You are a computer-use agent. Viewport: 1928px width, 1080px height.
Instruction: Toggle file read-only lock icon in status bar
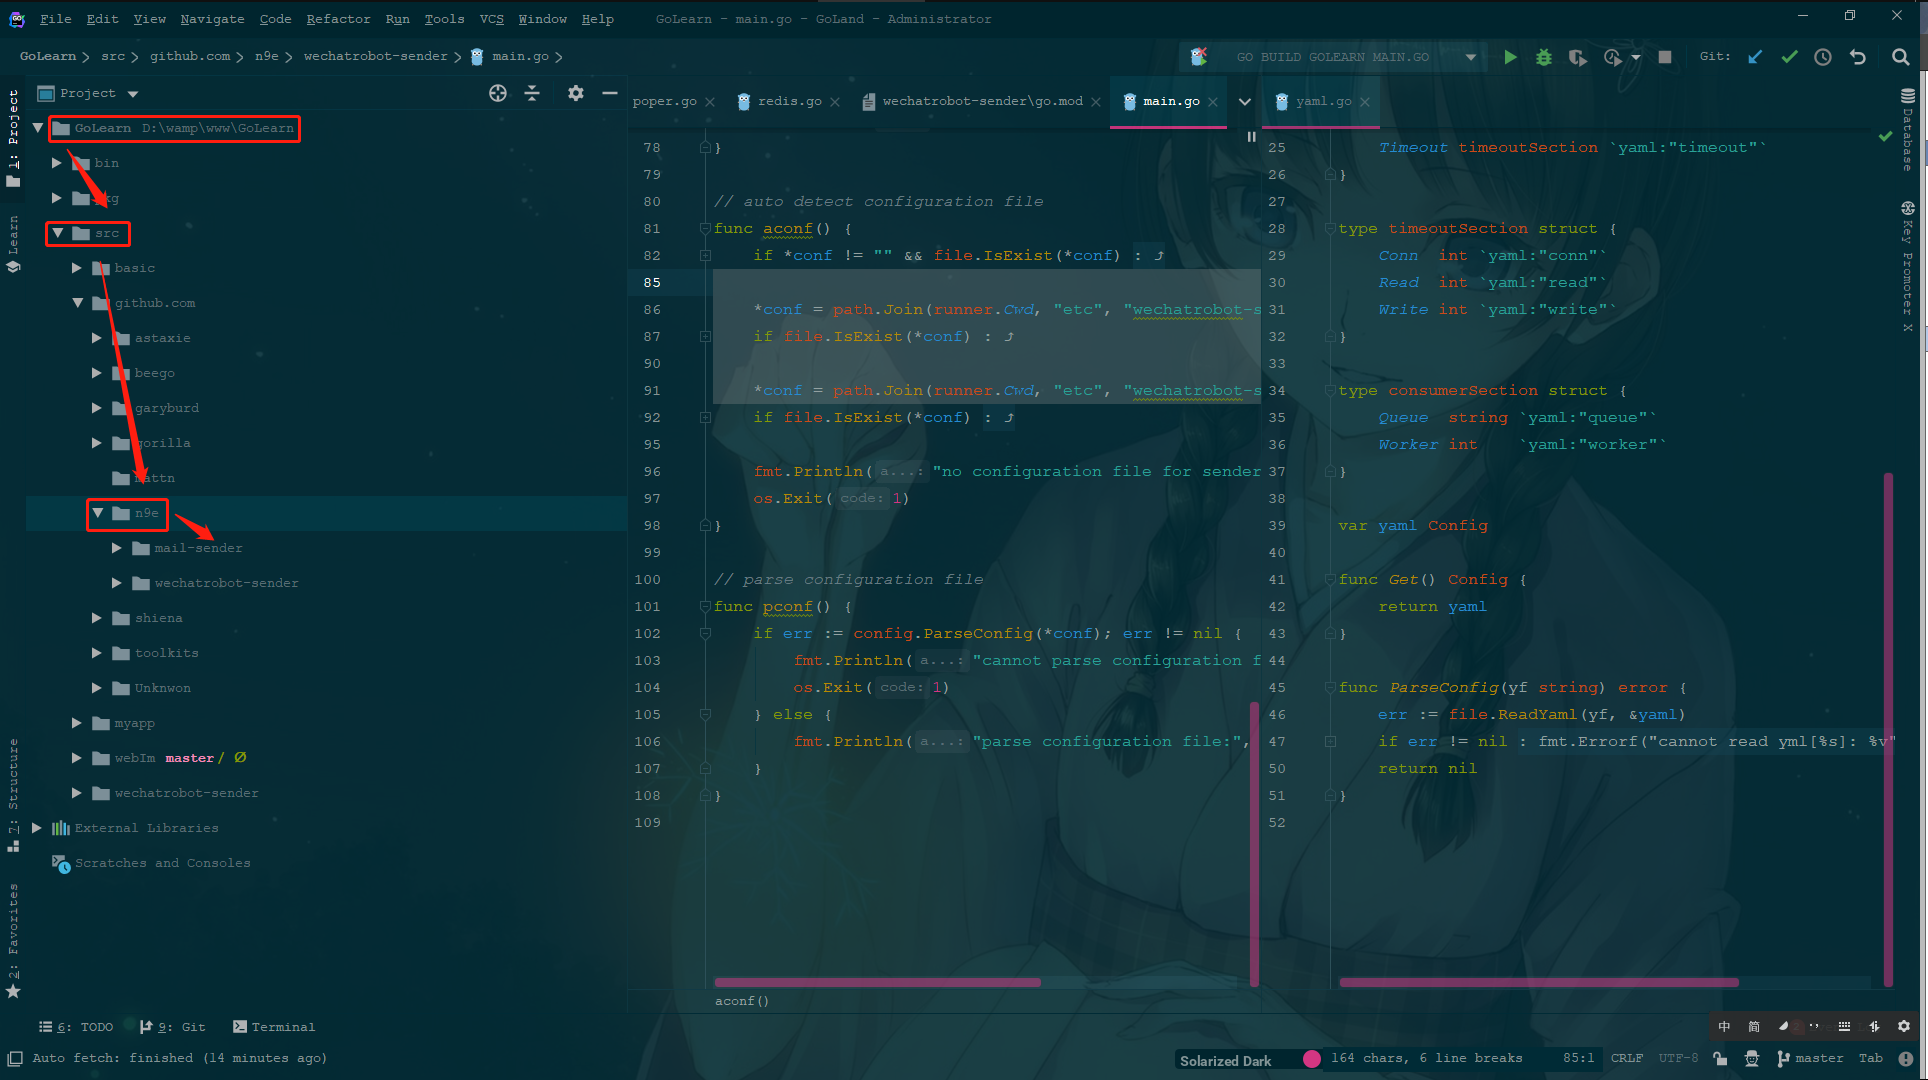(1720, 1058)
